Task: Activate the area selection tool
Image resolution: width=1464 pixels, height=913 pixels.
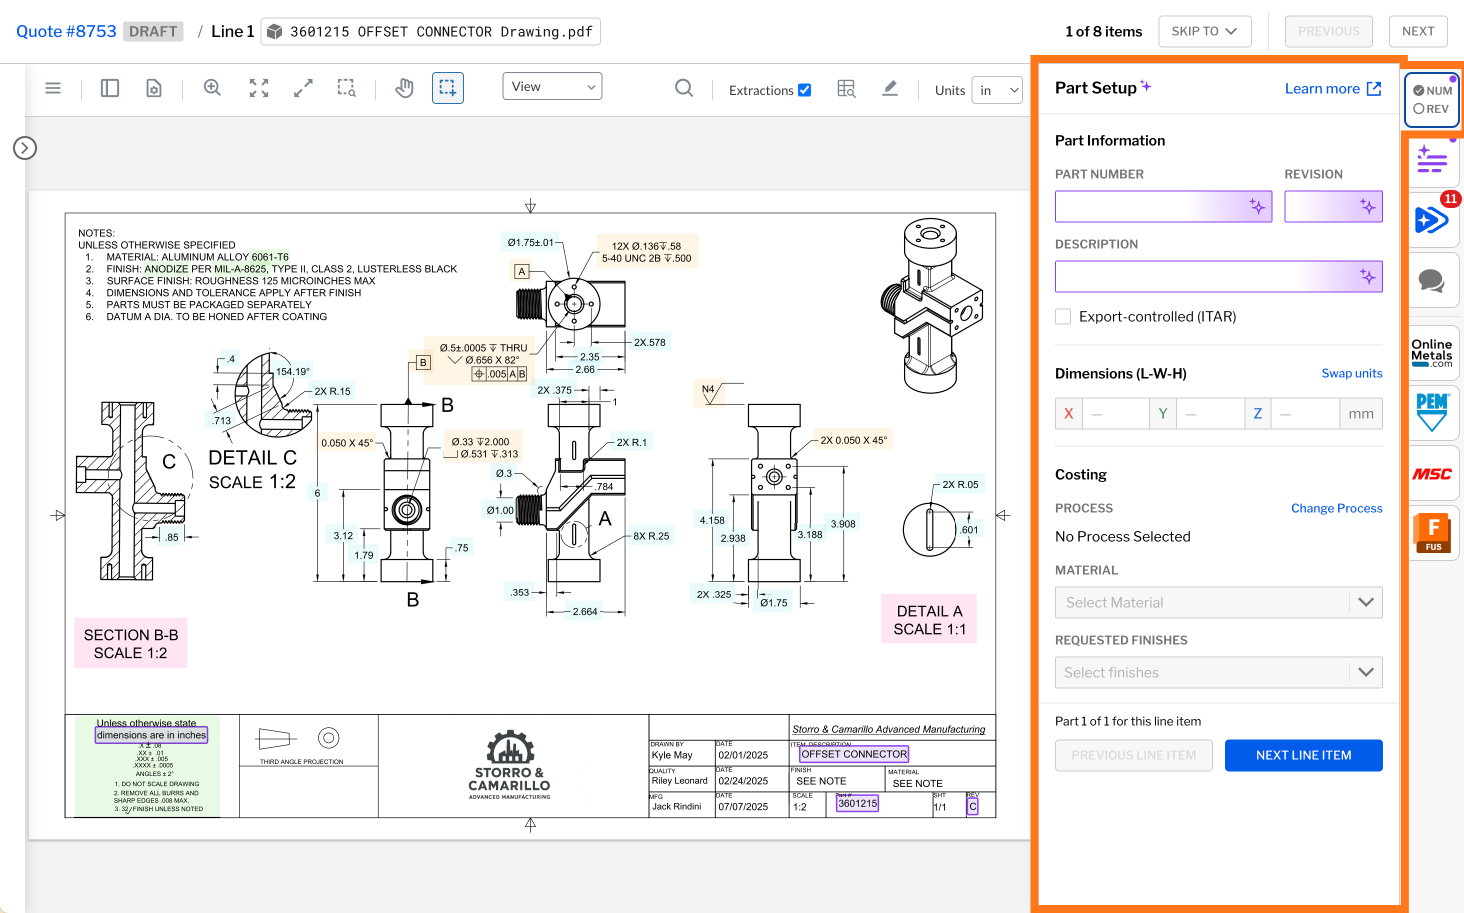Action: (448, 88)
